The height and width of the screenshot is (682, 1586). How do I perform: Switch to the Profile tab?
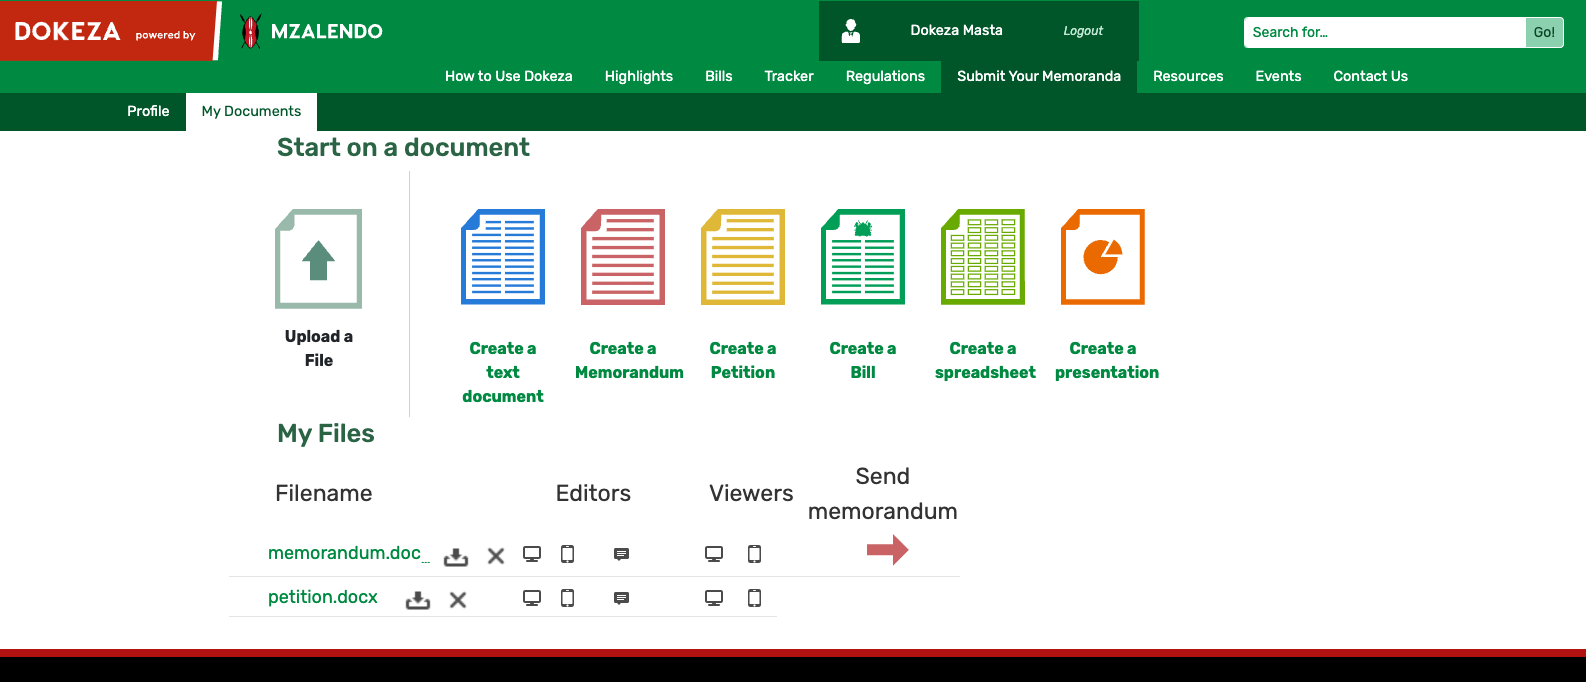click(148, 111)
